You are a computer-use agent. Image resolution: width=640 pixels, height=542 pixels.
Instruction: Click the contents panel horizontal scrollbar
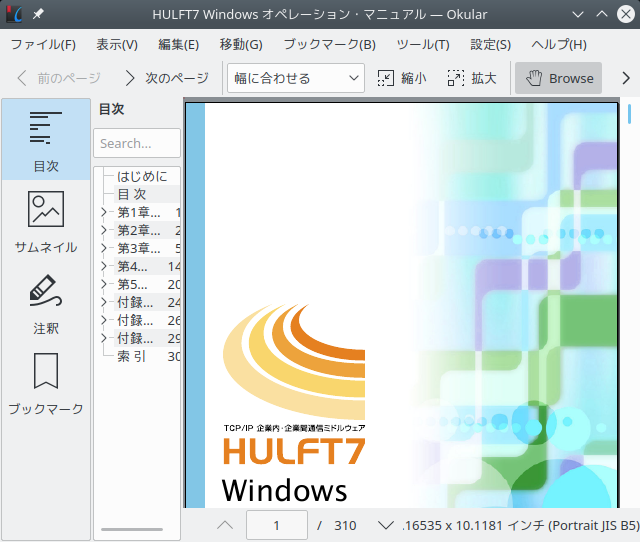click(x=132, y=529)
